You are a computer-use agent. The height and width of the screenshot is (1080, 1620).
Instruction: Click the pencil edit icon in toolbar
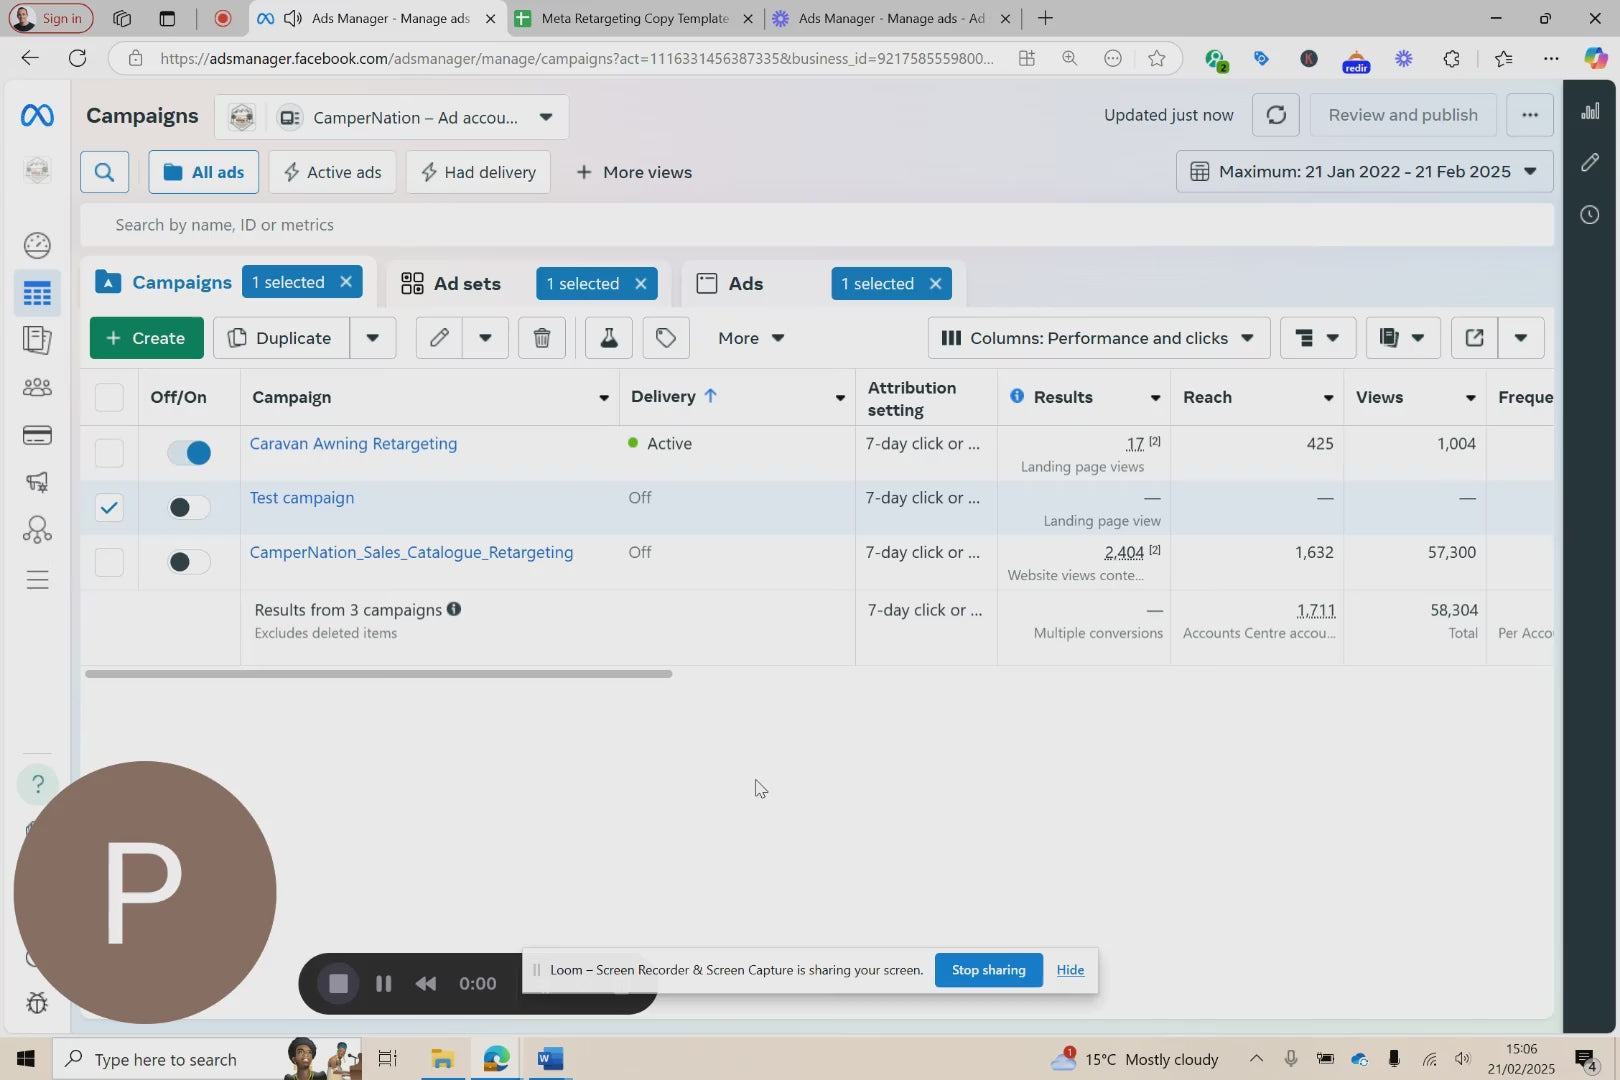click(x=439, y=338)
